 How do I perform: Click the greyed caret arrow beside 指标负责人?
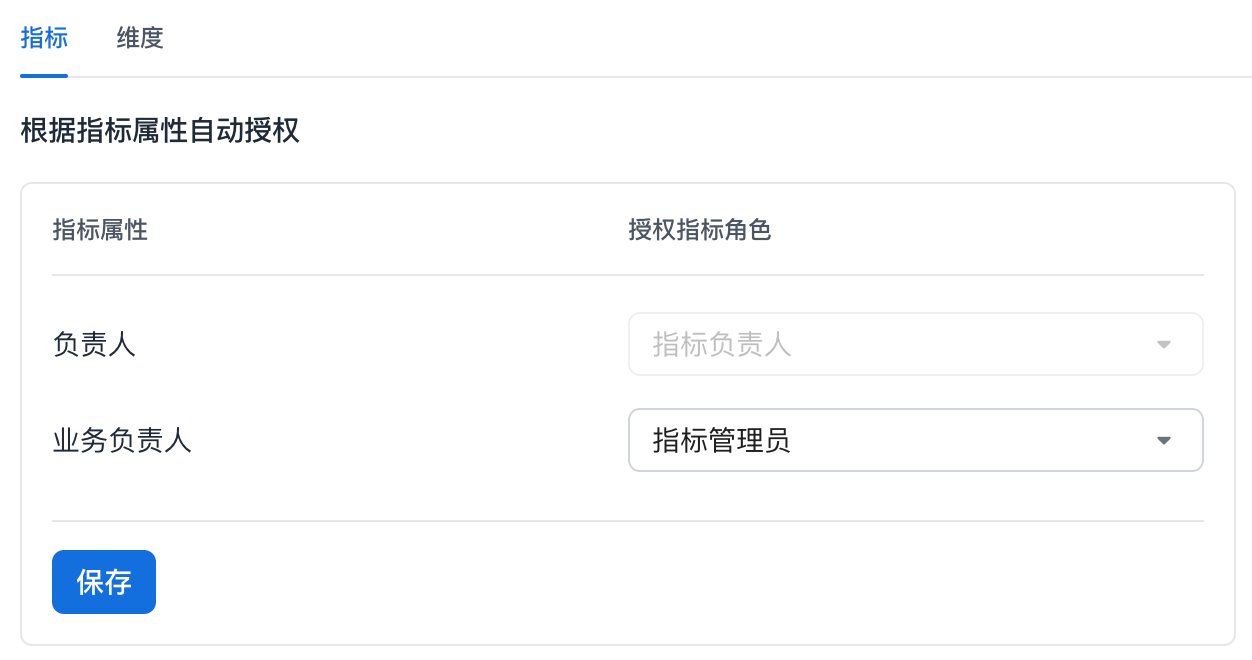pyautogui.click(x=1163, y=345)
